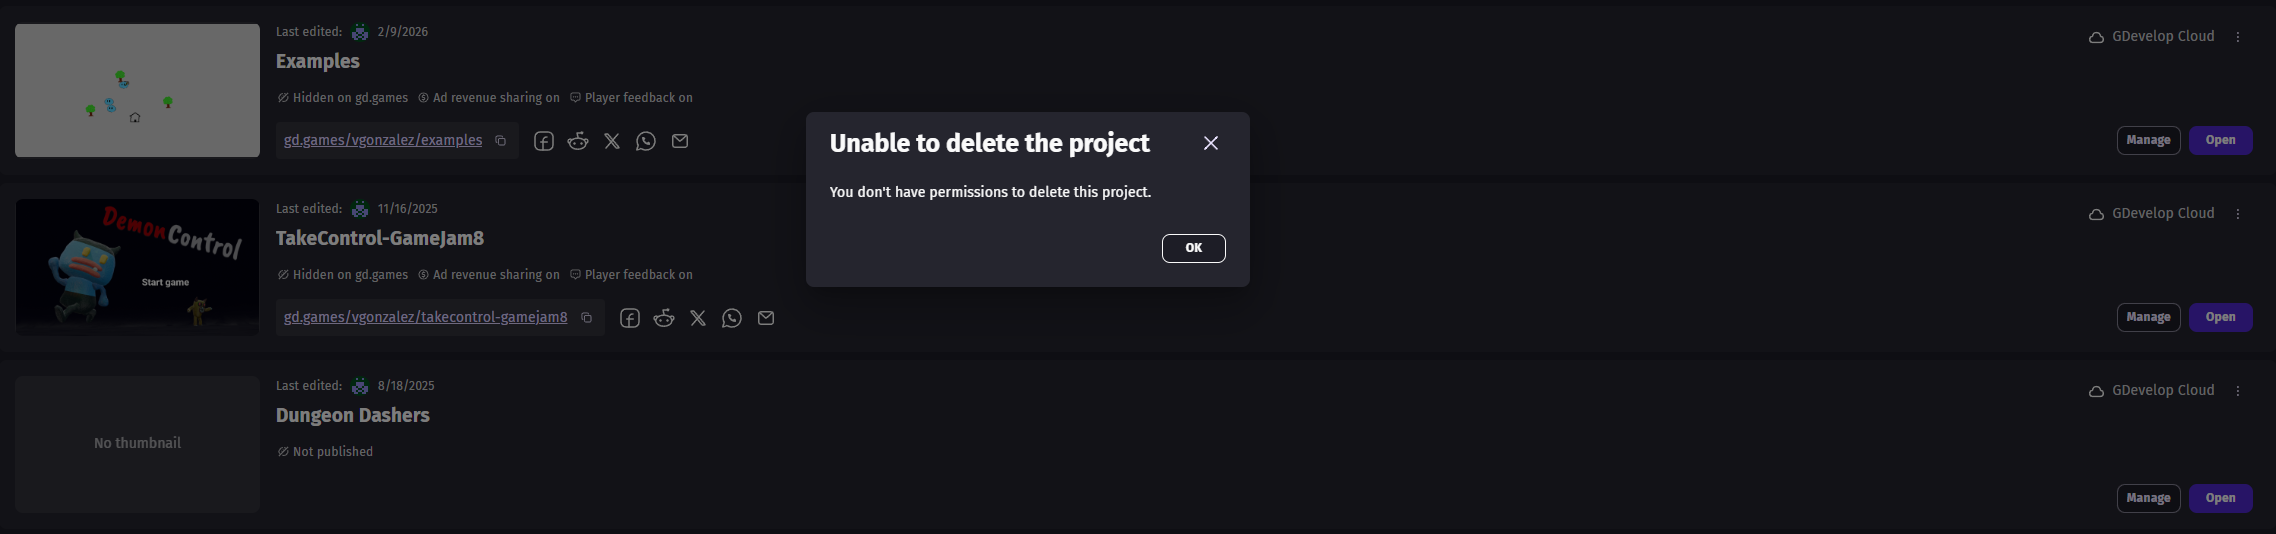Share Examples game by email
Image resolution: width=2276 pixels, height=534 pixels.
point(680,141)
